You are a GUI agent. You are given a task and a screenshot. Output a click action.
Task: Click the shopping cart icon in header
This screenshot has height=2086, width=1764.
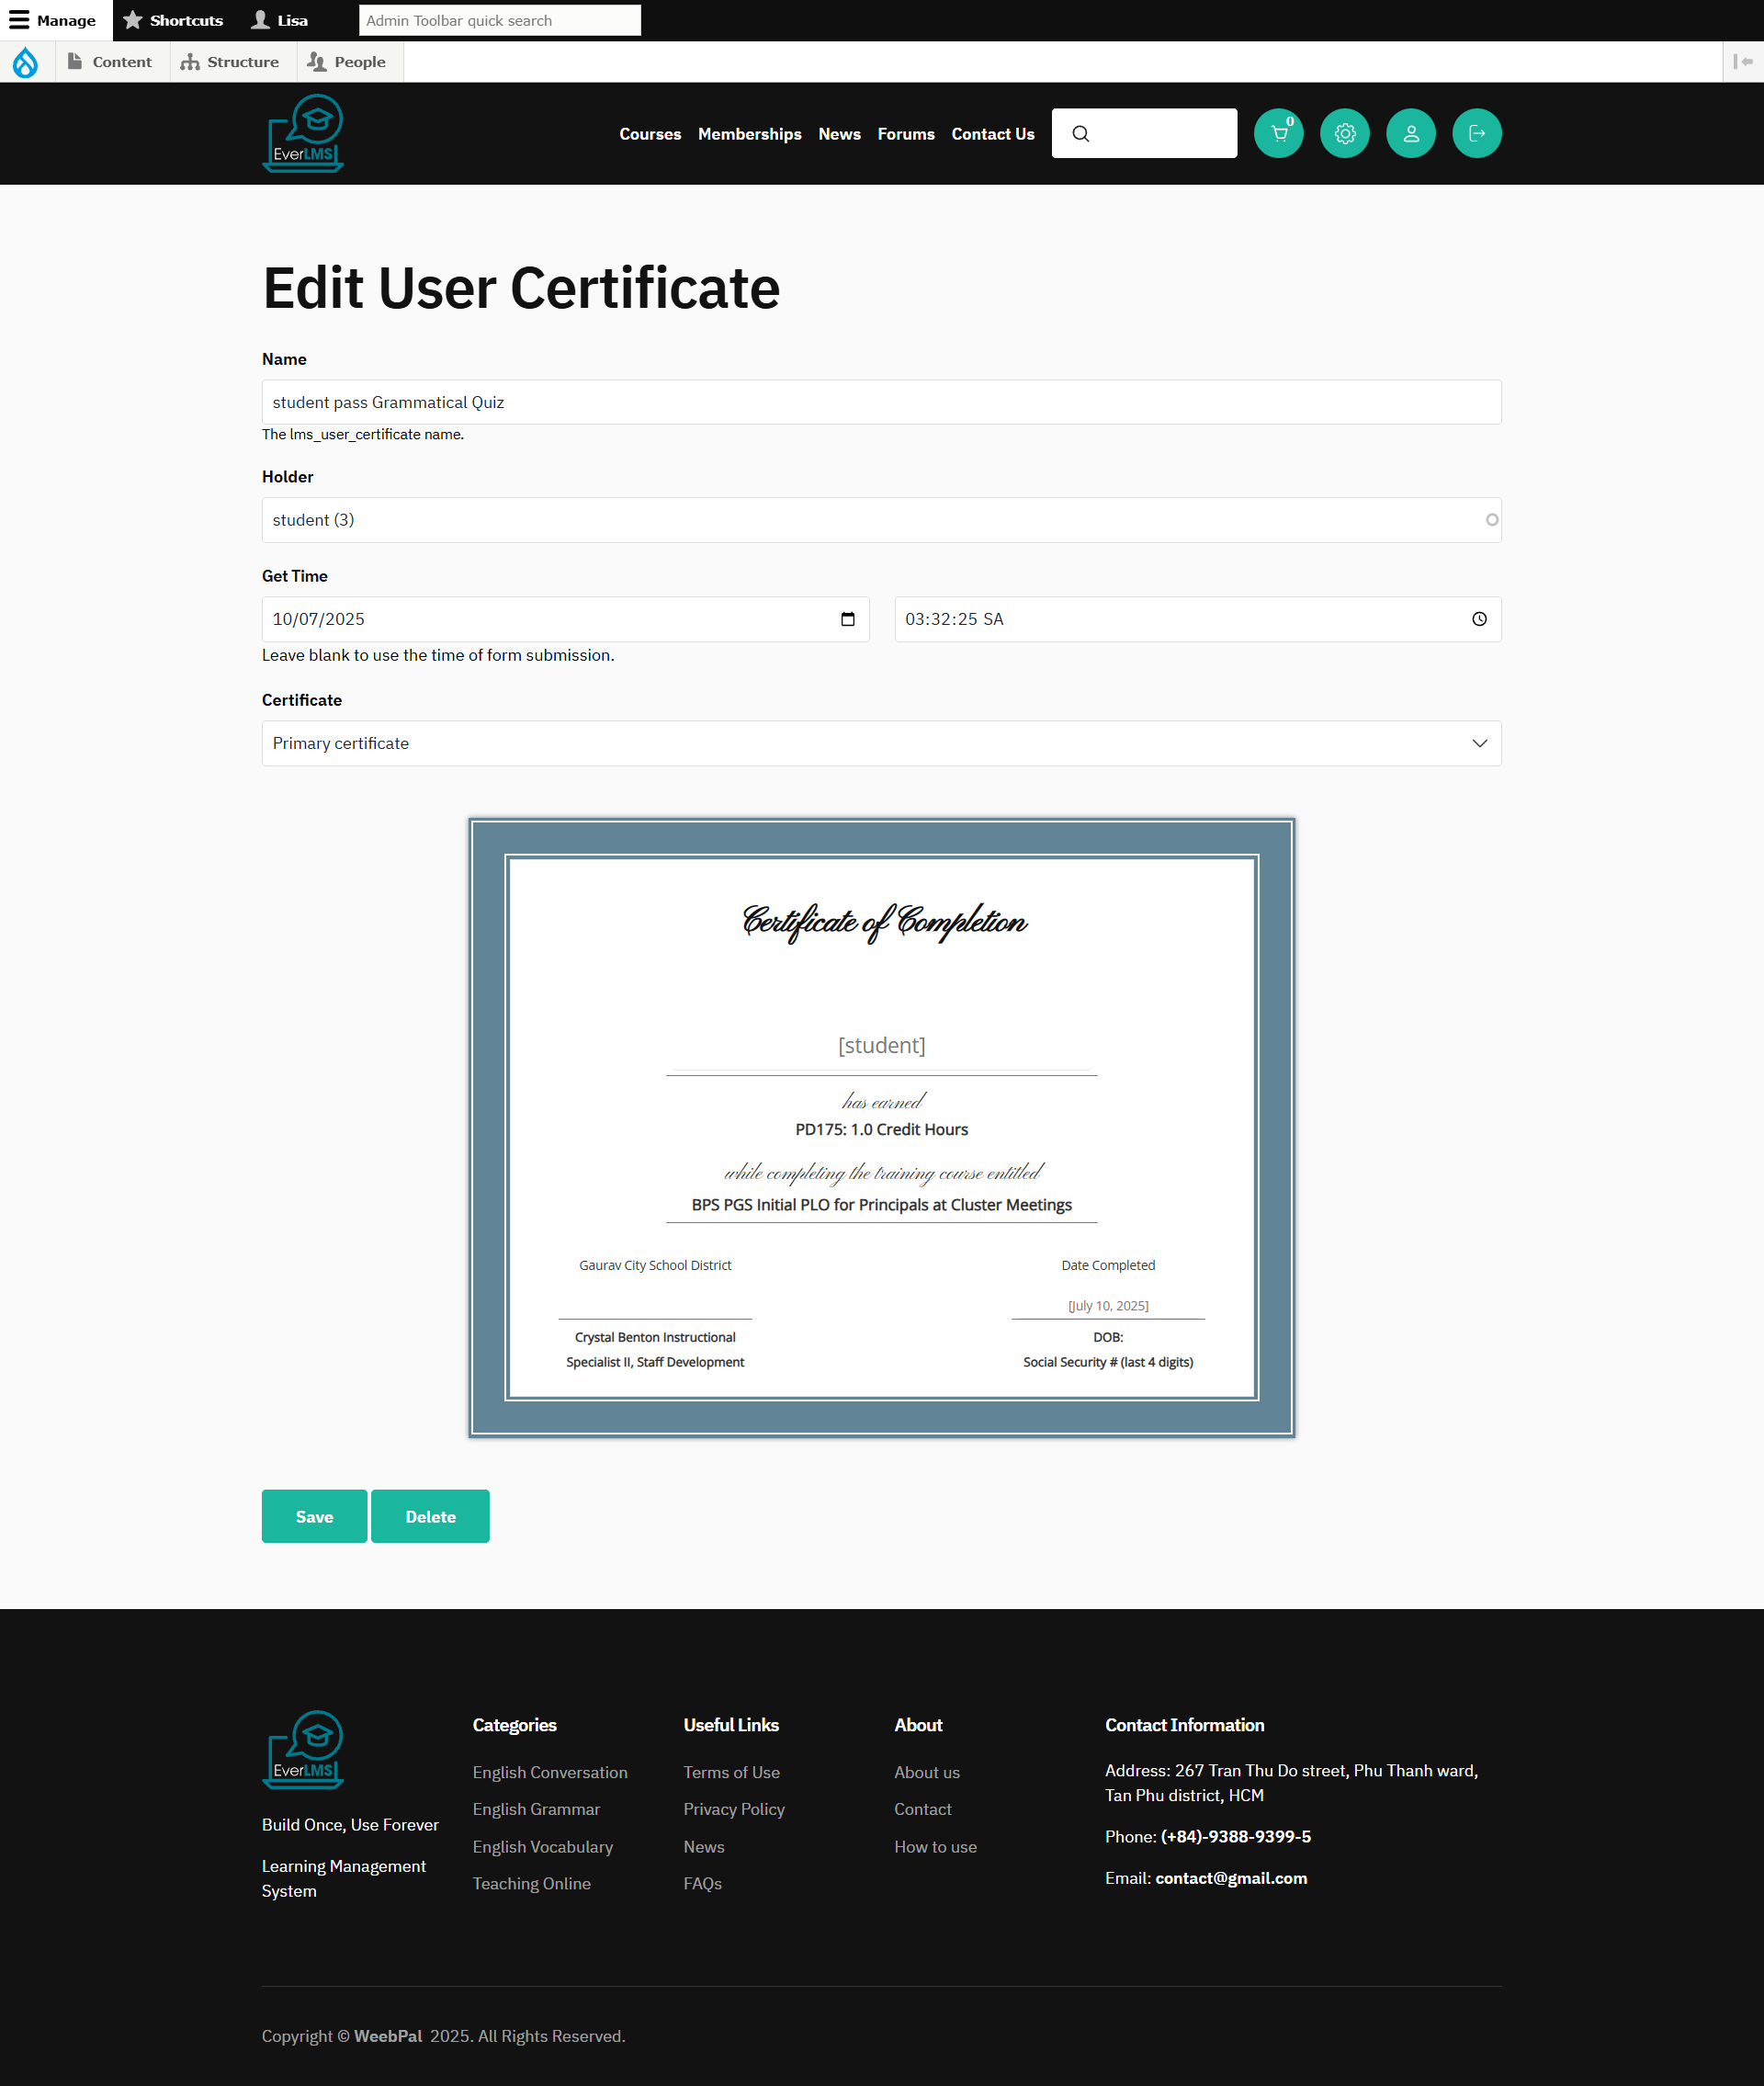(x=1278, y=133)
